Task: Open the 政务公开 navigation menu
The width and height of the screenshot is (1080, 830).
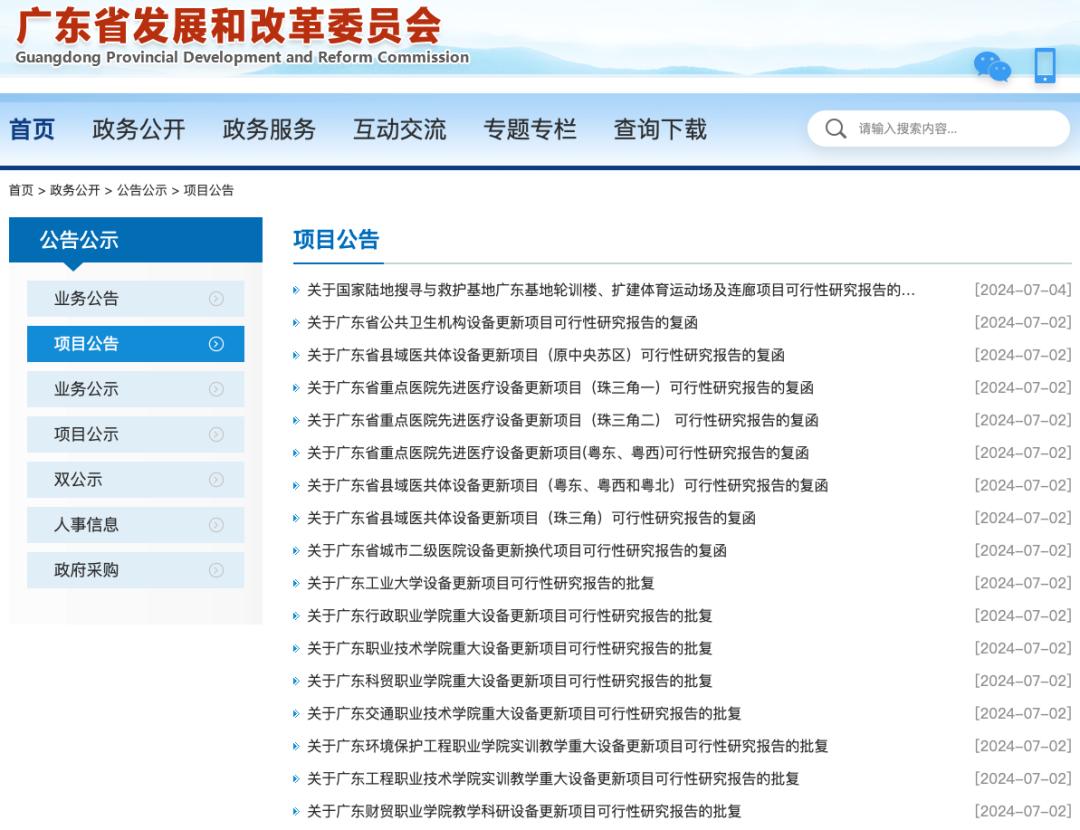Action: tap(139, 129)
